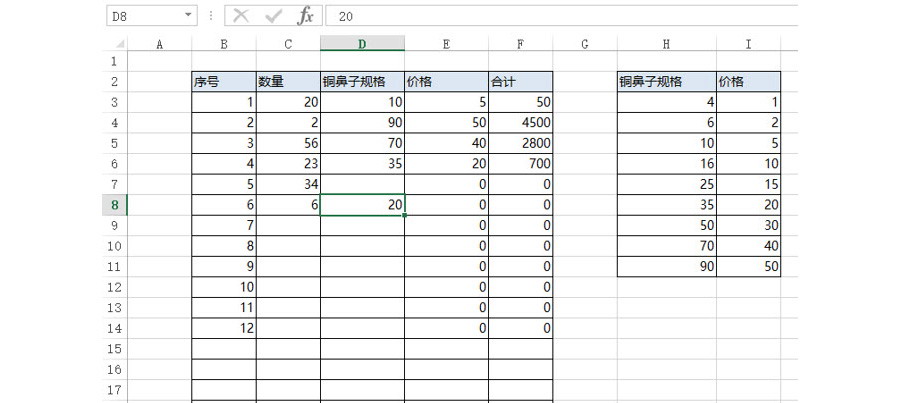Select row 12 header
Viewport: 900px width, 403px height.
[x=114, y=287]
